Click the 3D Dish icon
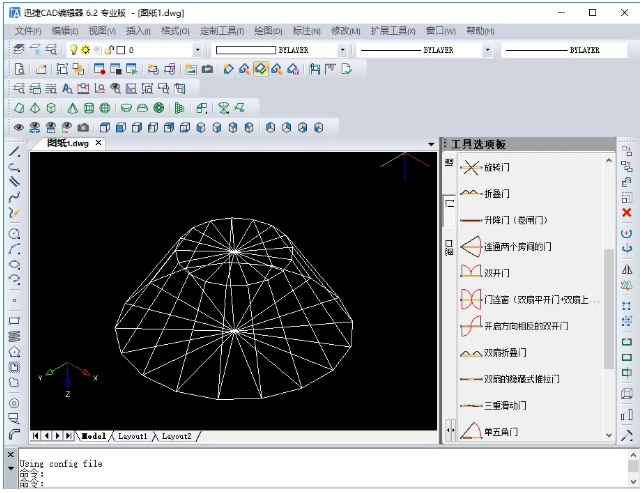Viewport: 643px width, 493px height. [x=126, y=108]
